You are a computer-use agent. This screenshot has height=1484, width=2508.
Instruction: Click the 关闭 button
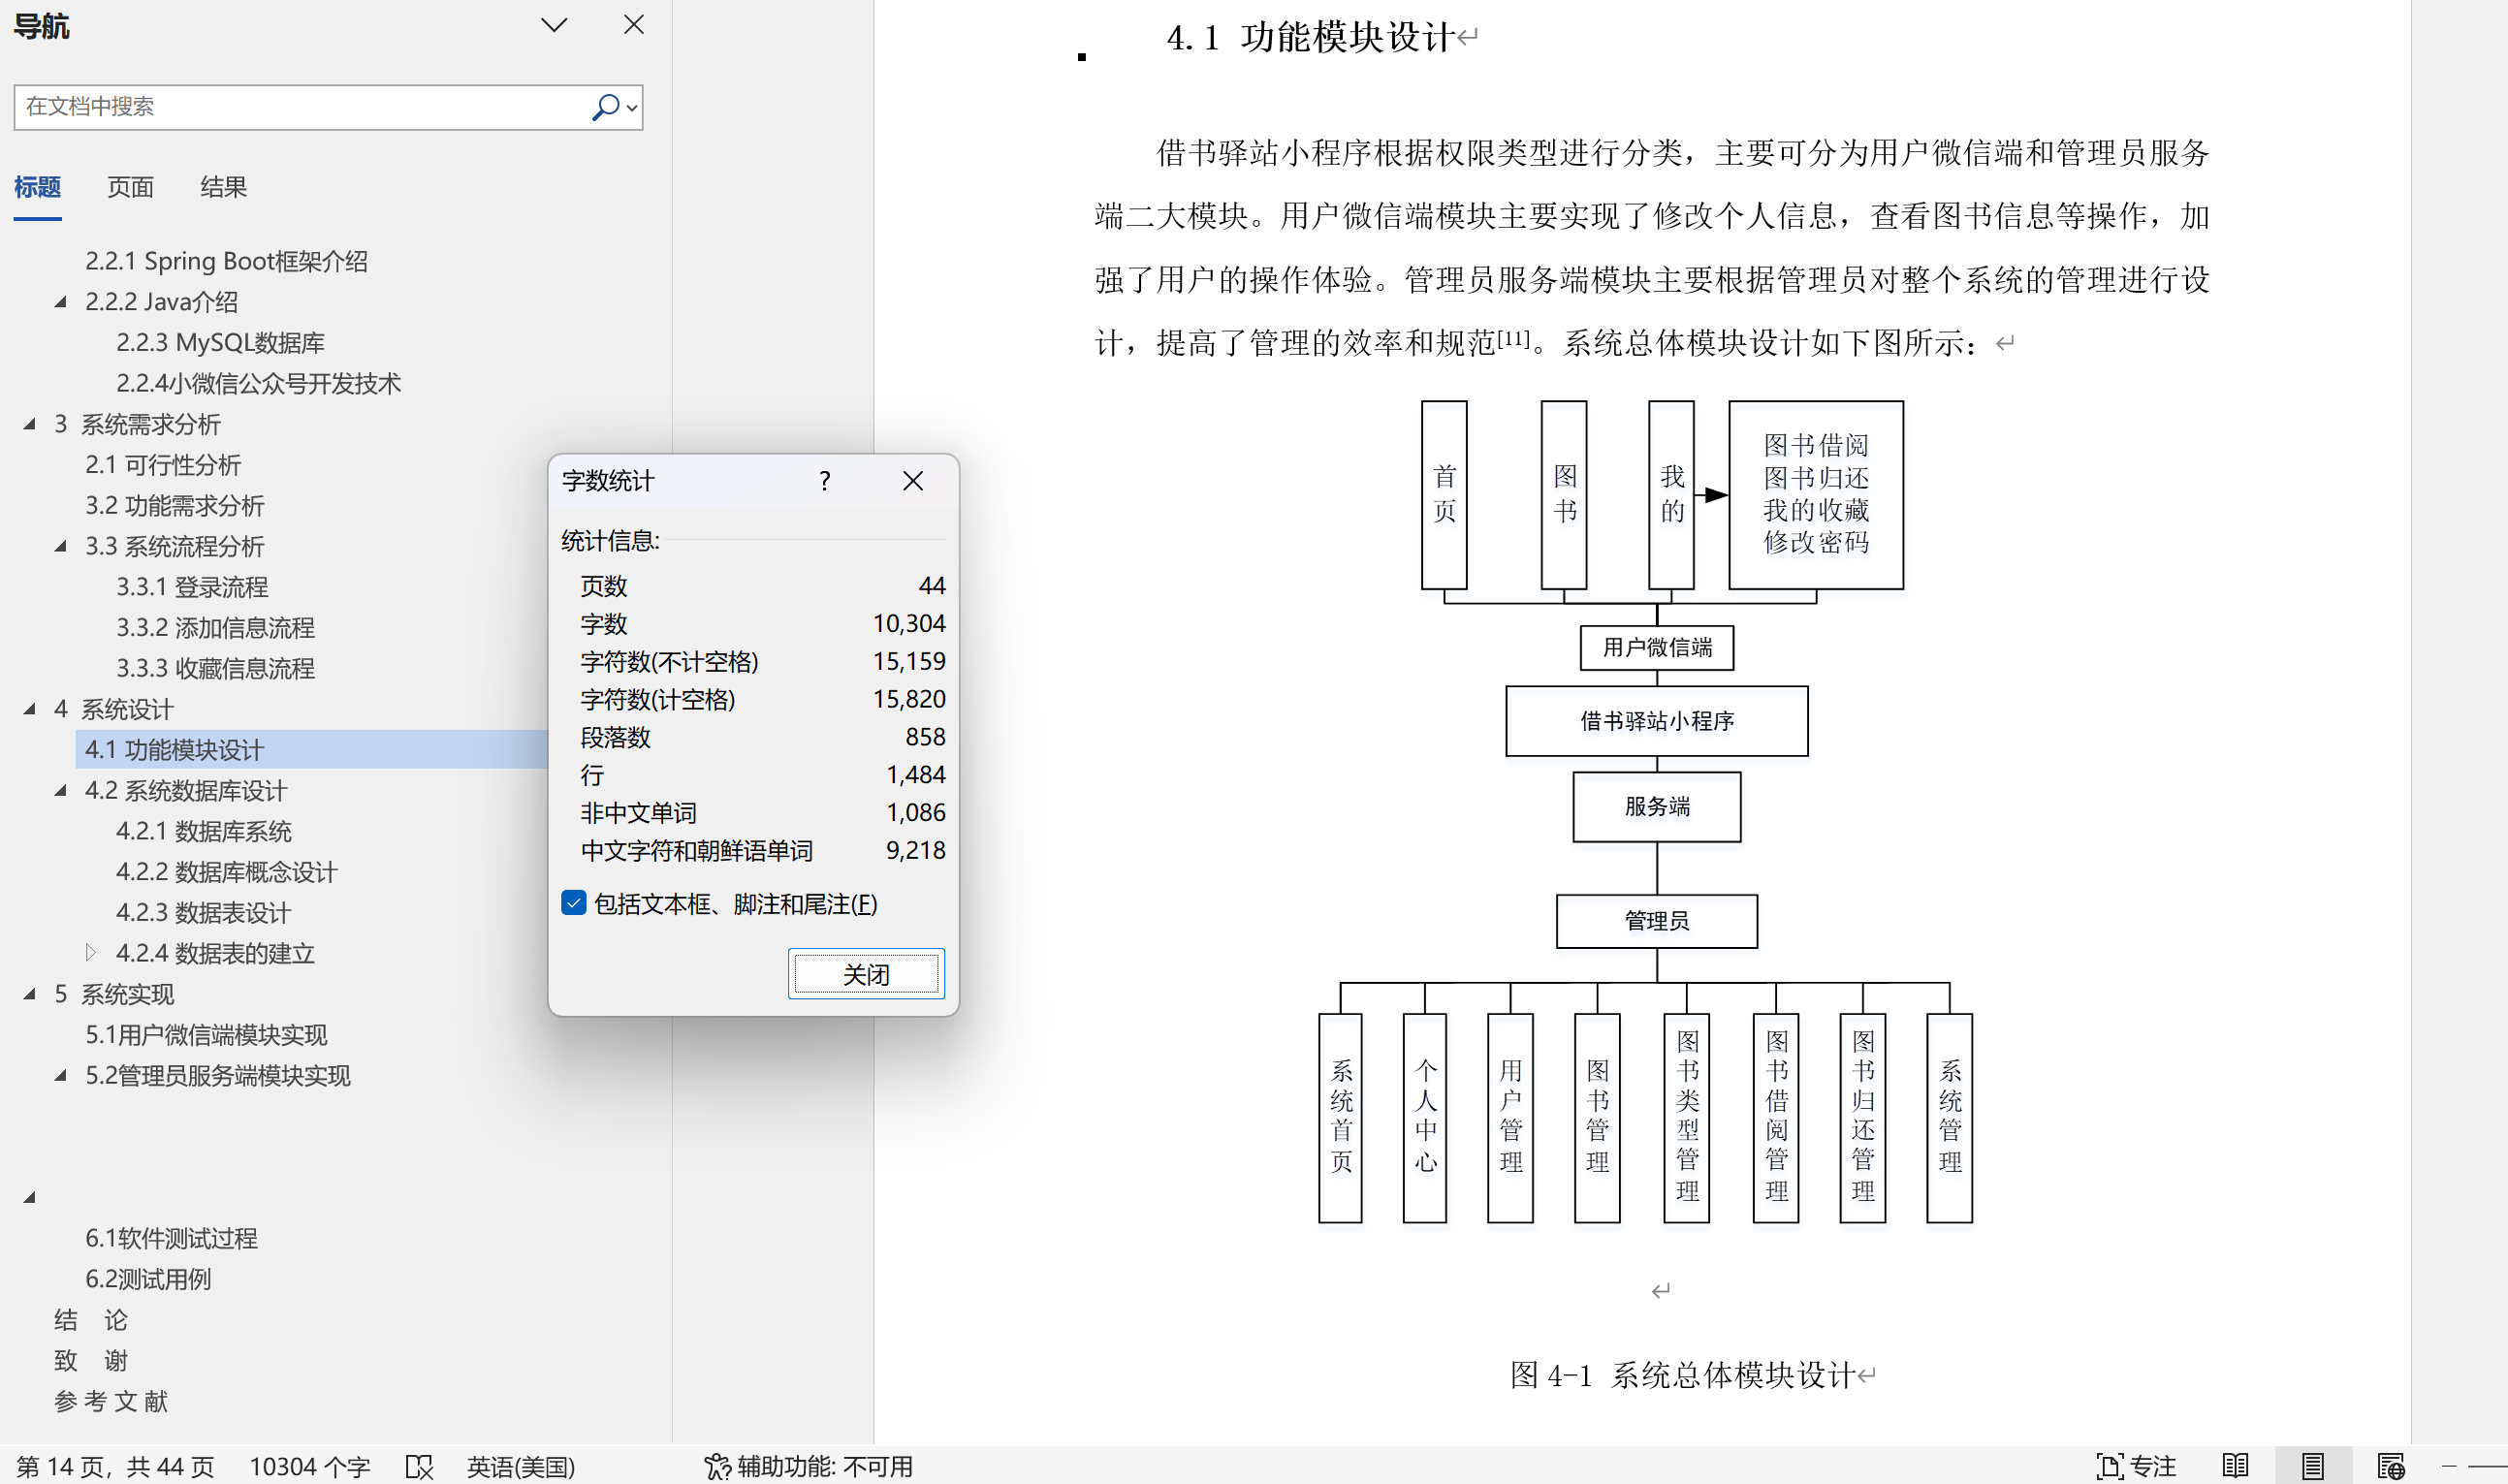(x=866, y=974)
